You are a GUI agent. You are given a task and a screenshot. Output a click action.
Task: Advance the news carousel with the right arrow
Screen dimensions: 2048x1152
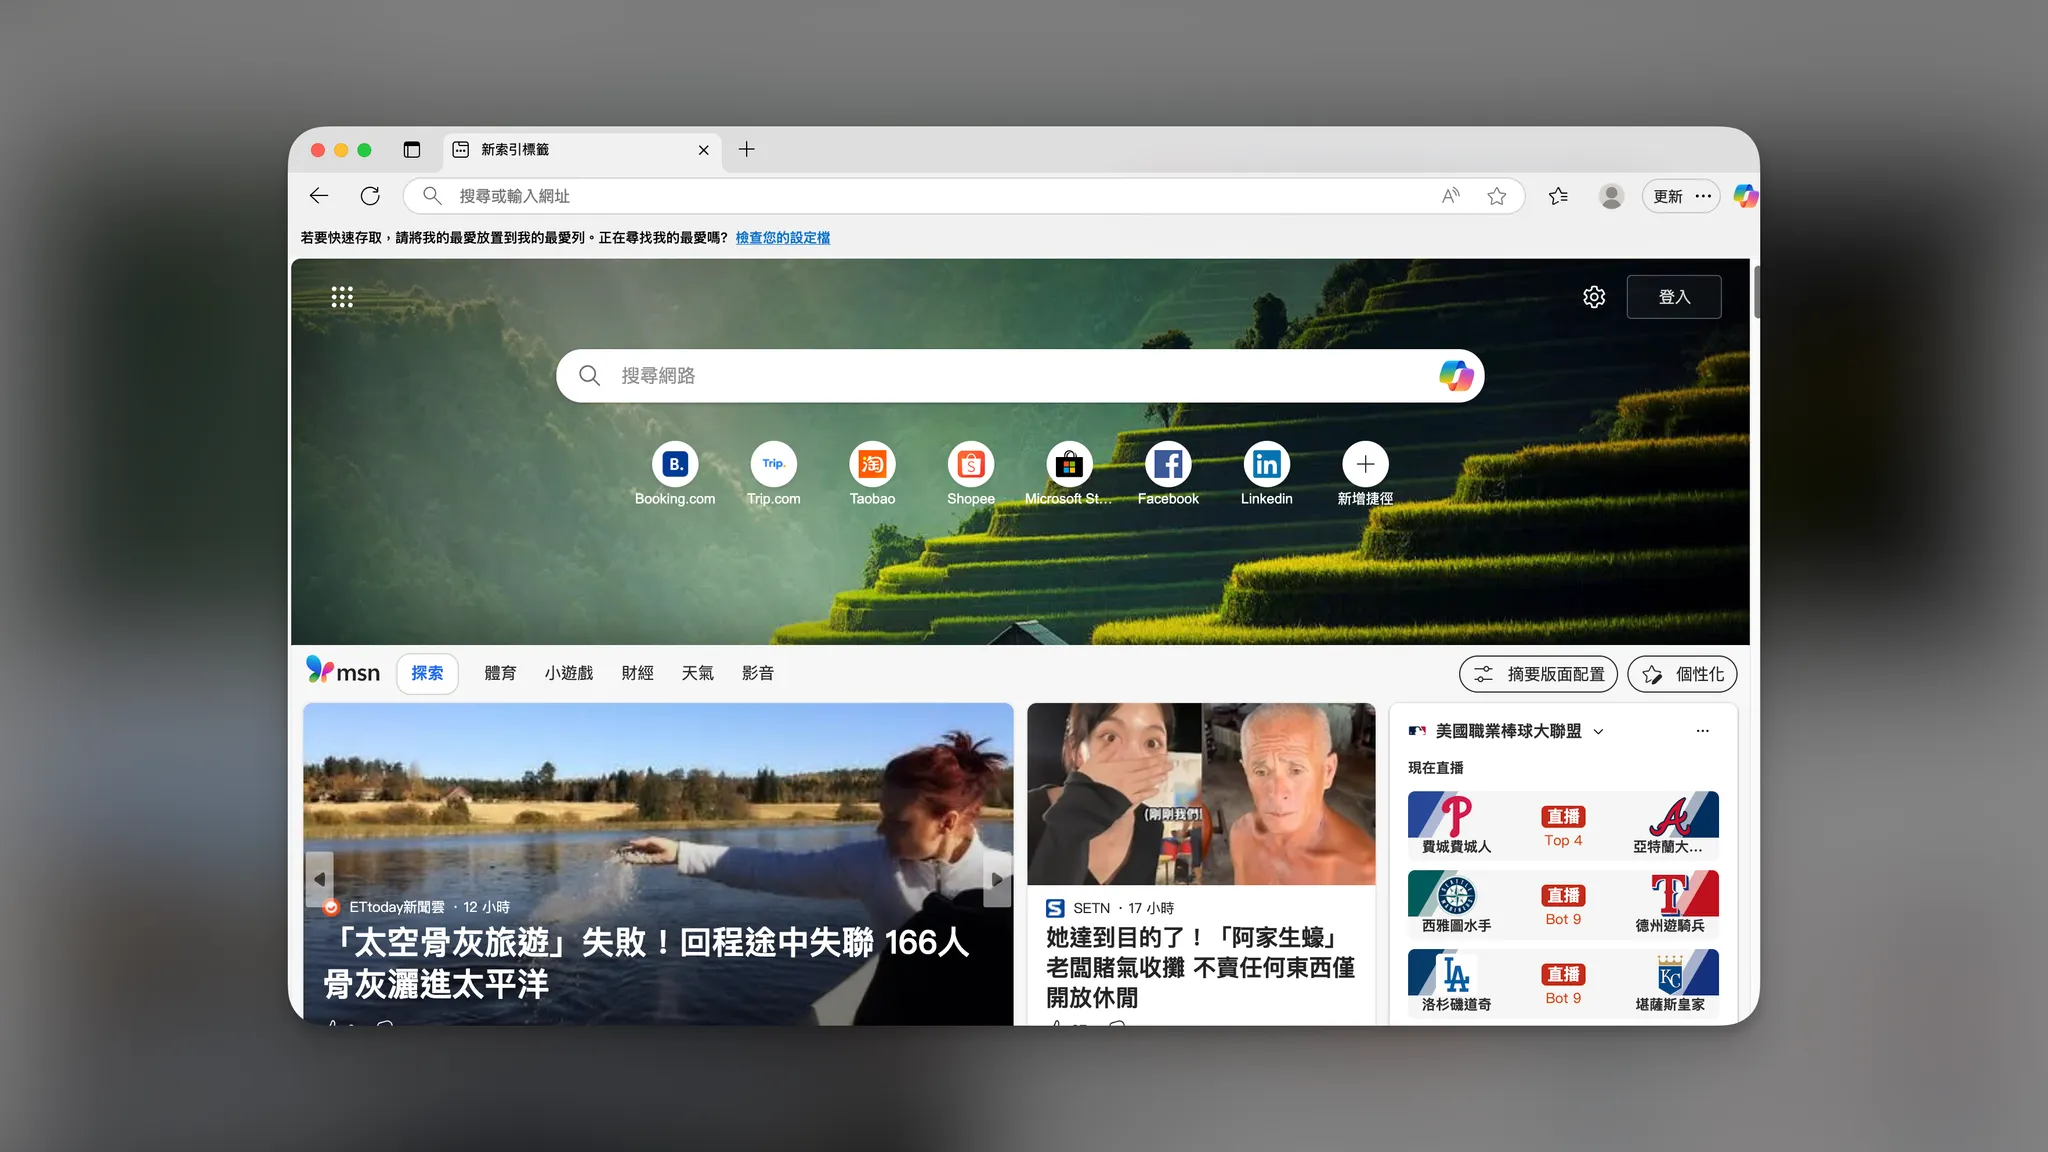[996, 878]
